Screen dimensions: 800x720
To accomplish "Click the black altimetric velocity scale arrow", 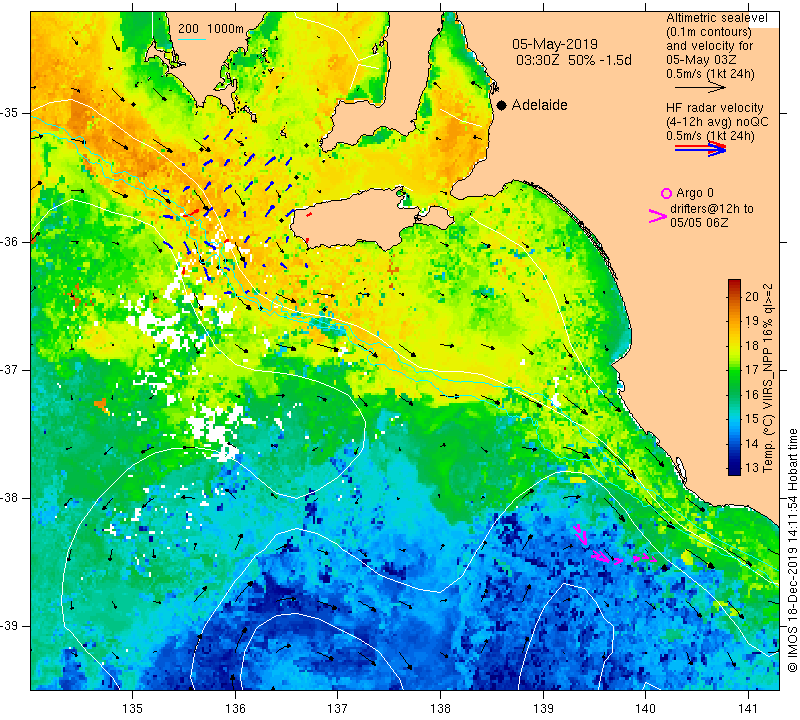I will [700, 88].
